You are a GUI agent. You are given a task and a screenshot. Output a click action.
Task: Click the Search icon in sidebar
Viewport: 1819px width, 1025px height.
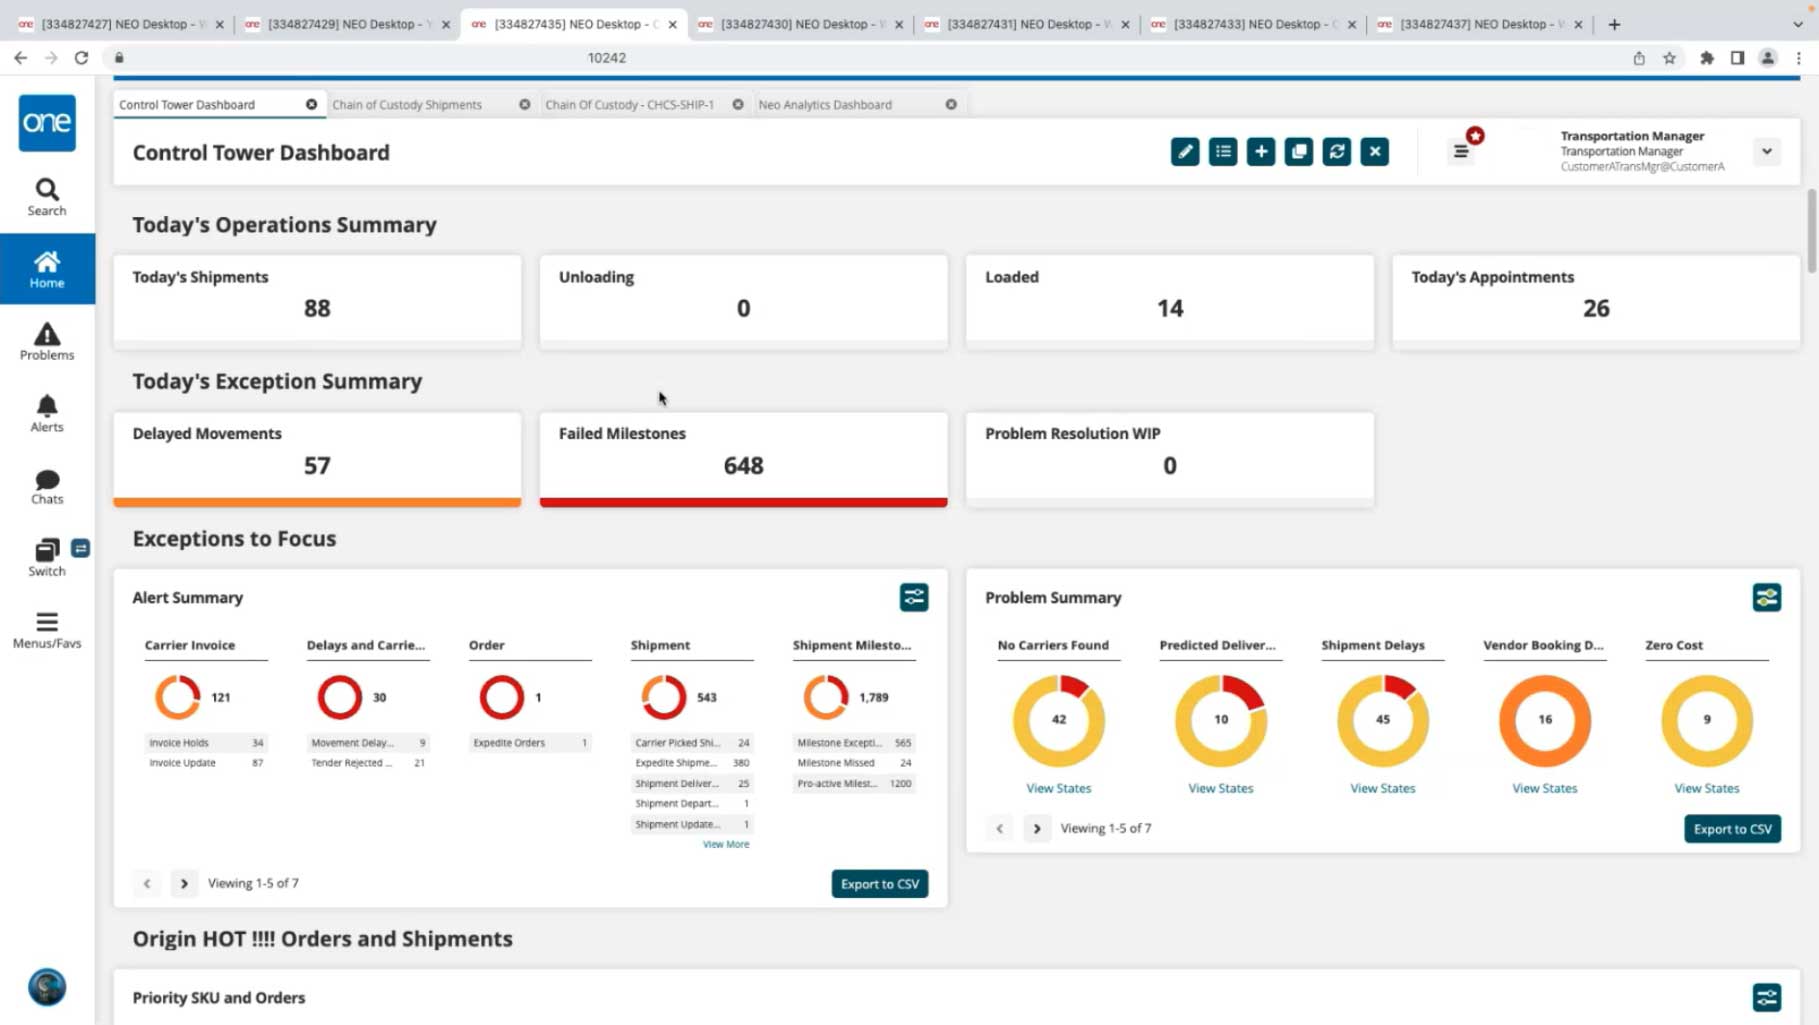47,197
